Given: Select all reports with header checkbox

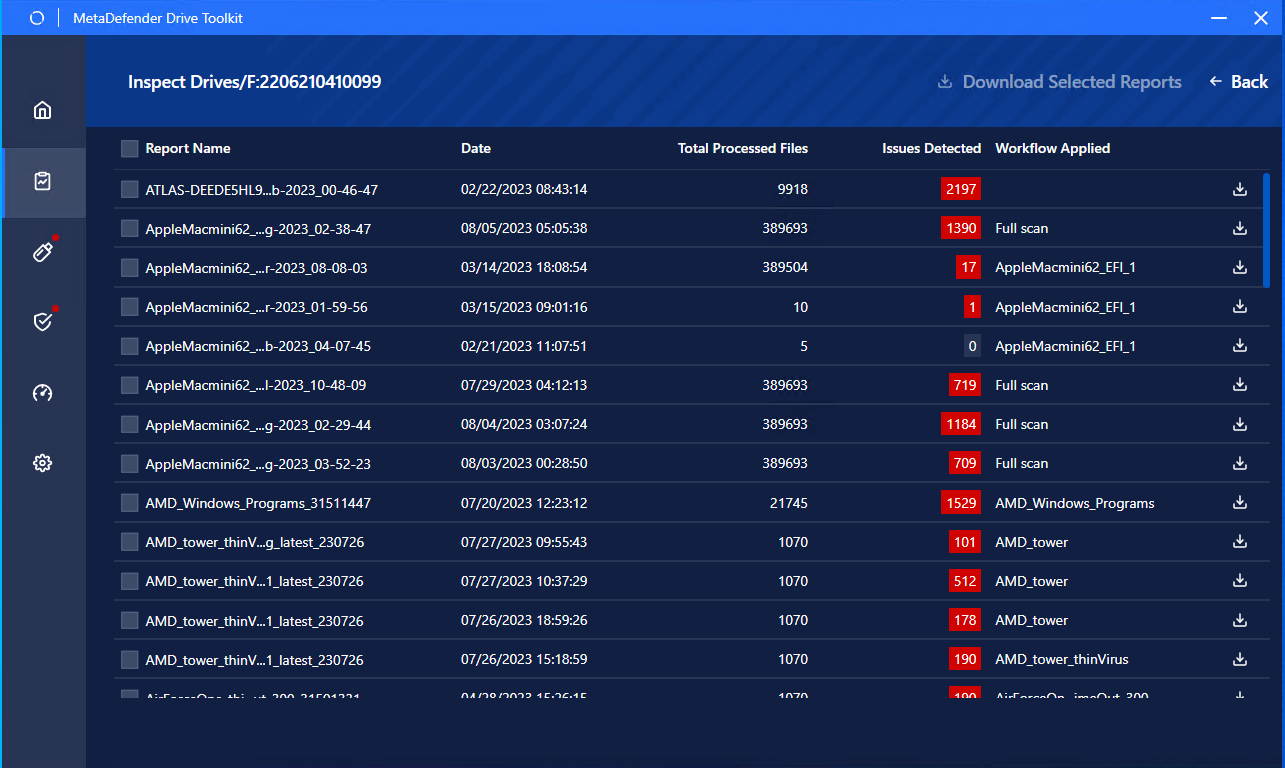Looking at the screenshot, I should 129,148.
